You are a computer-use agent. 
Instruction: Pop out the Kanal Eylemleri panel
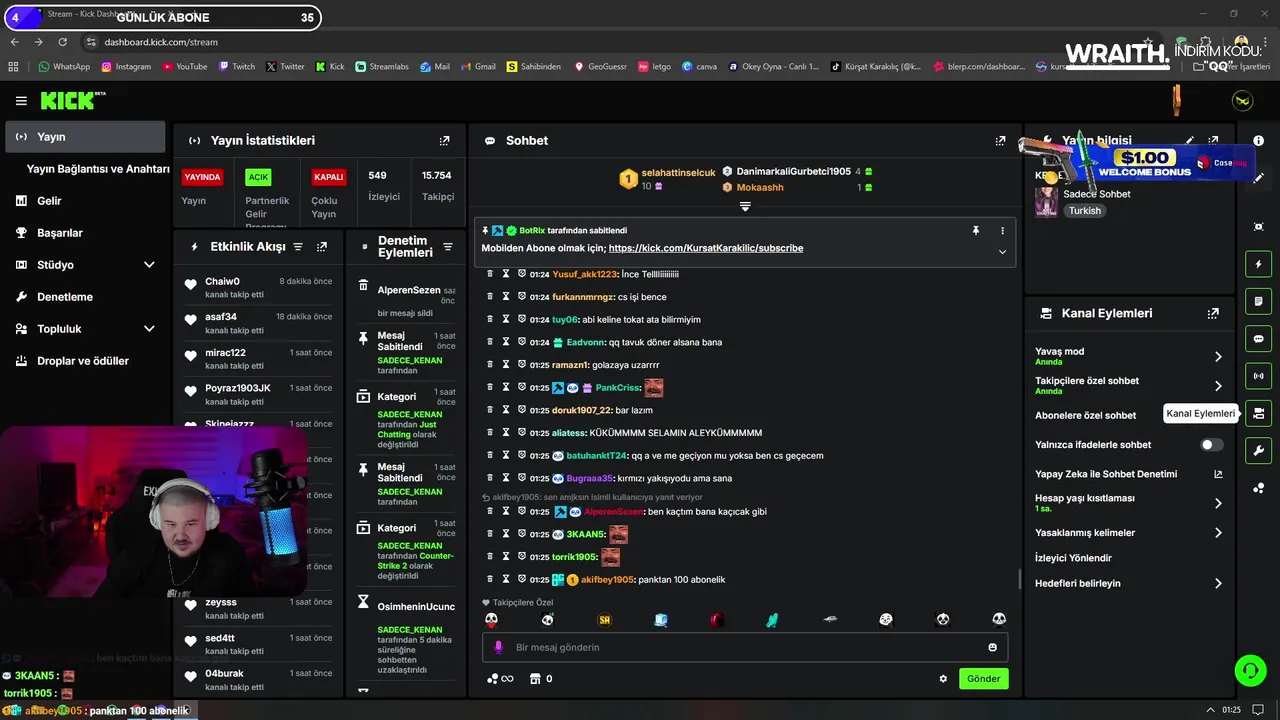(1213, 313)
